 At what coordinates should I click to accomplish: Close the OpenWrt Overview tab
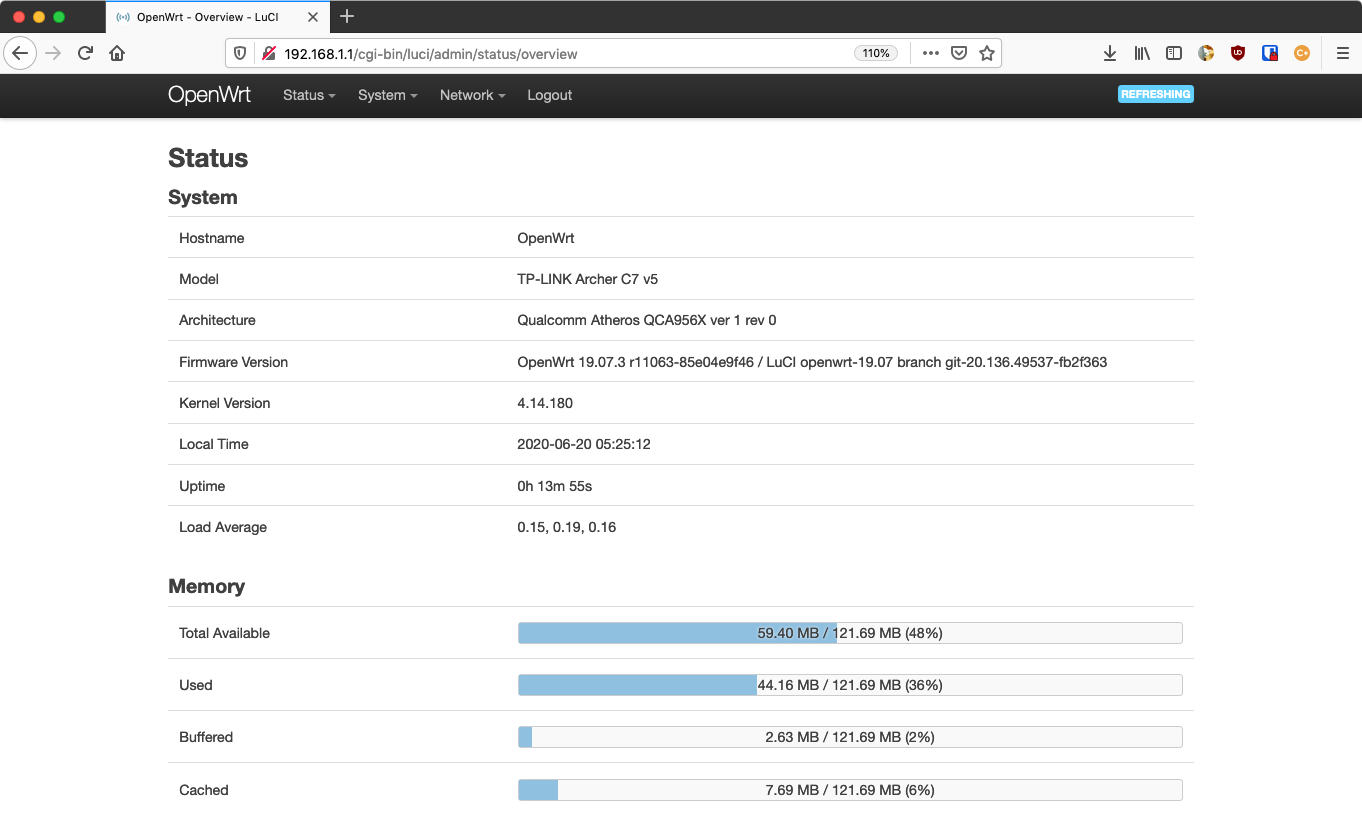313,17
